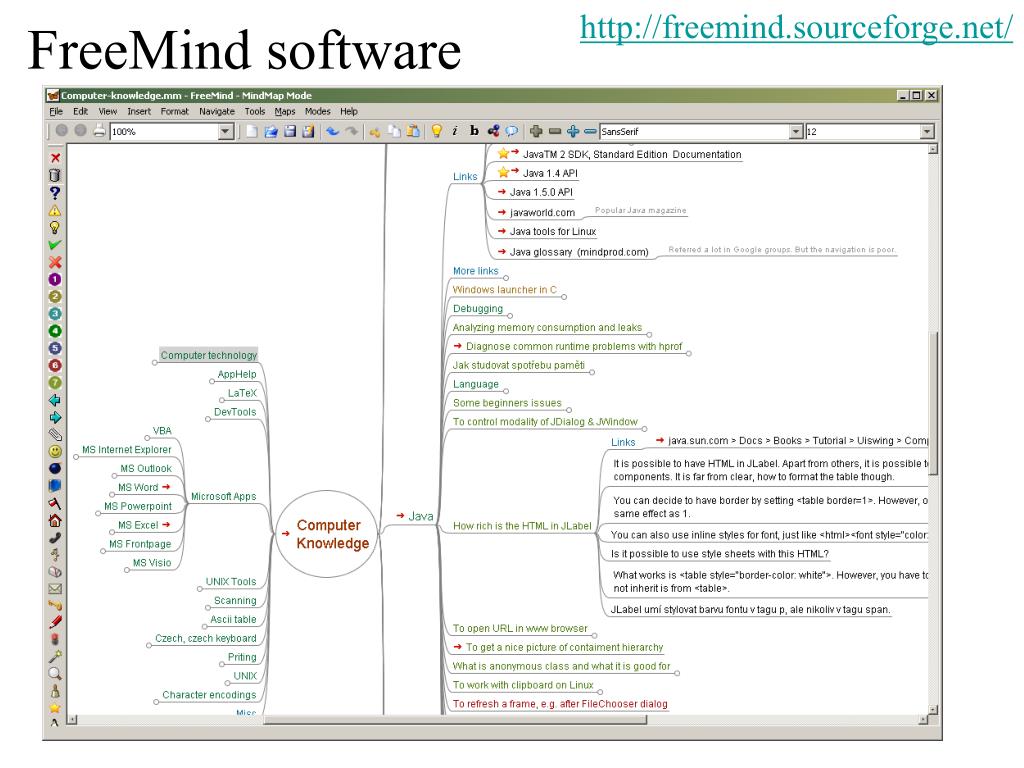Add the magnifying glass icon
This screenshot has width=1024, height=768.
[55, 673]
